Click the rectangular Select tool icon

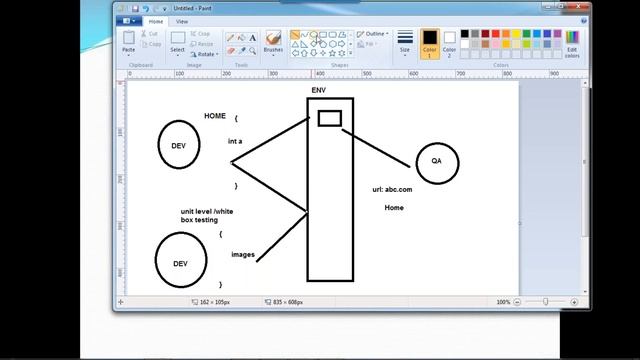point(178,38)
